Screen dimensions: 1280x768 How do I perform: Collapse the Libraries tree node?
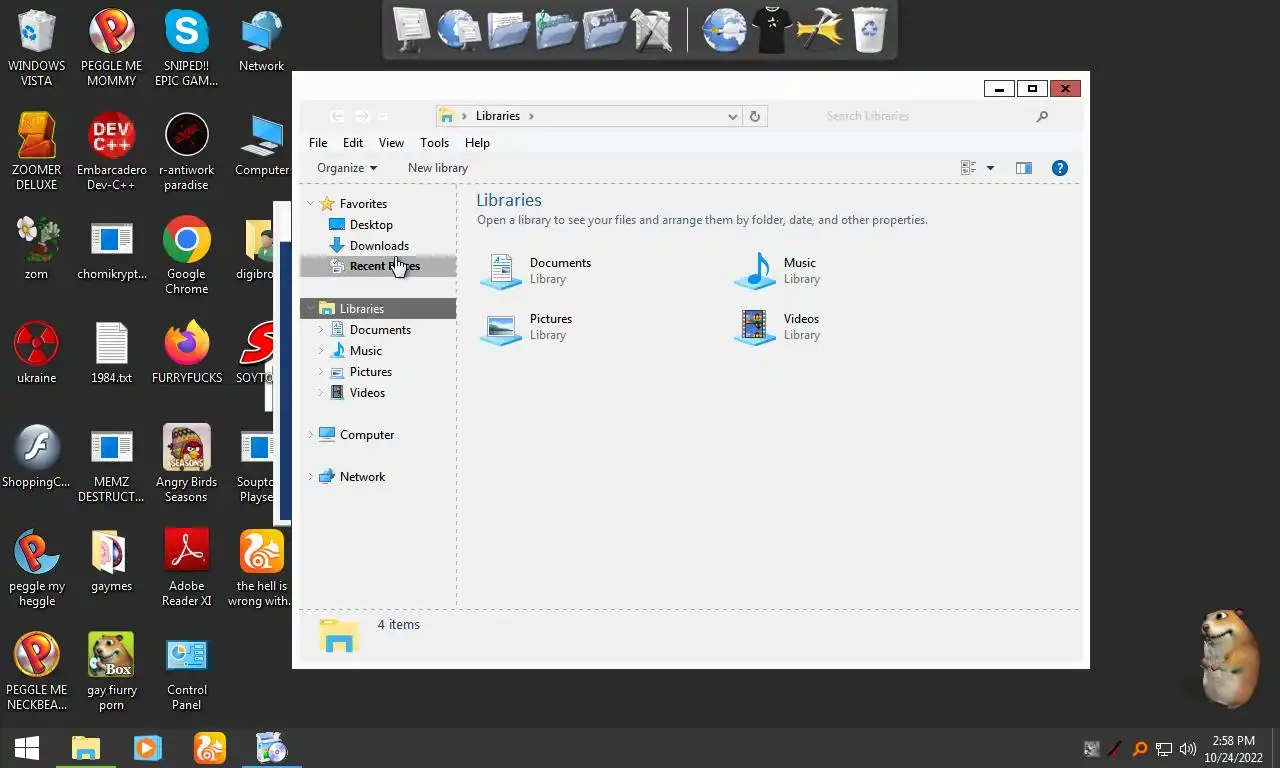tap(310, 309)
